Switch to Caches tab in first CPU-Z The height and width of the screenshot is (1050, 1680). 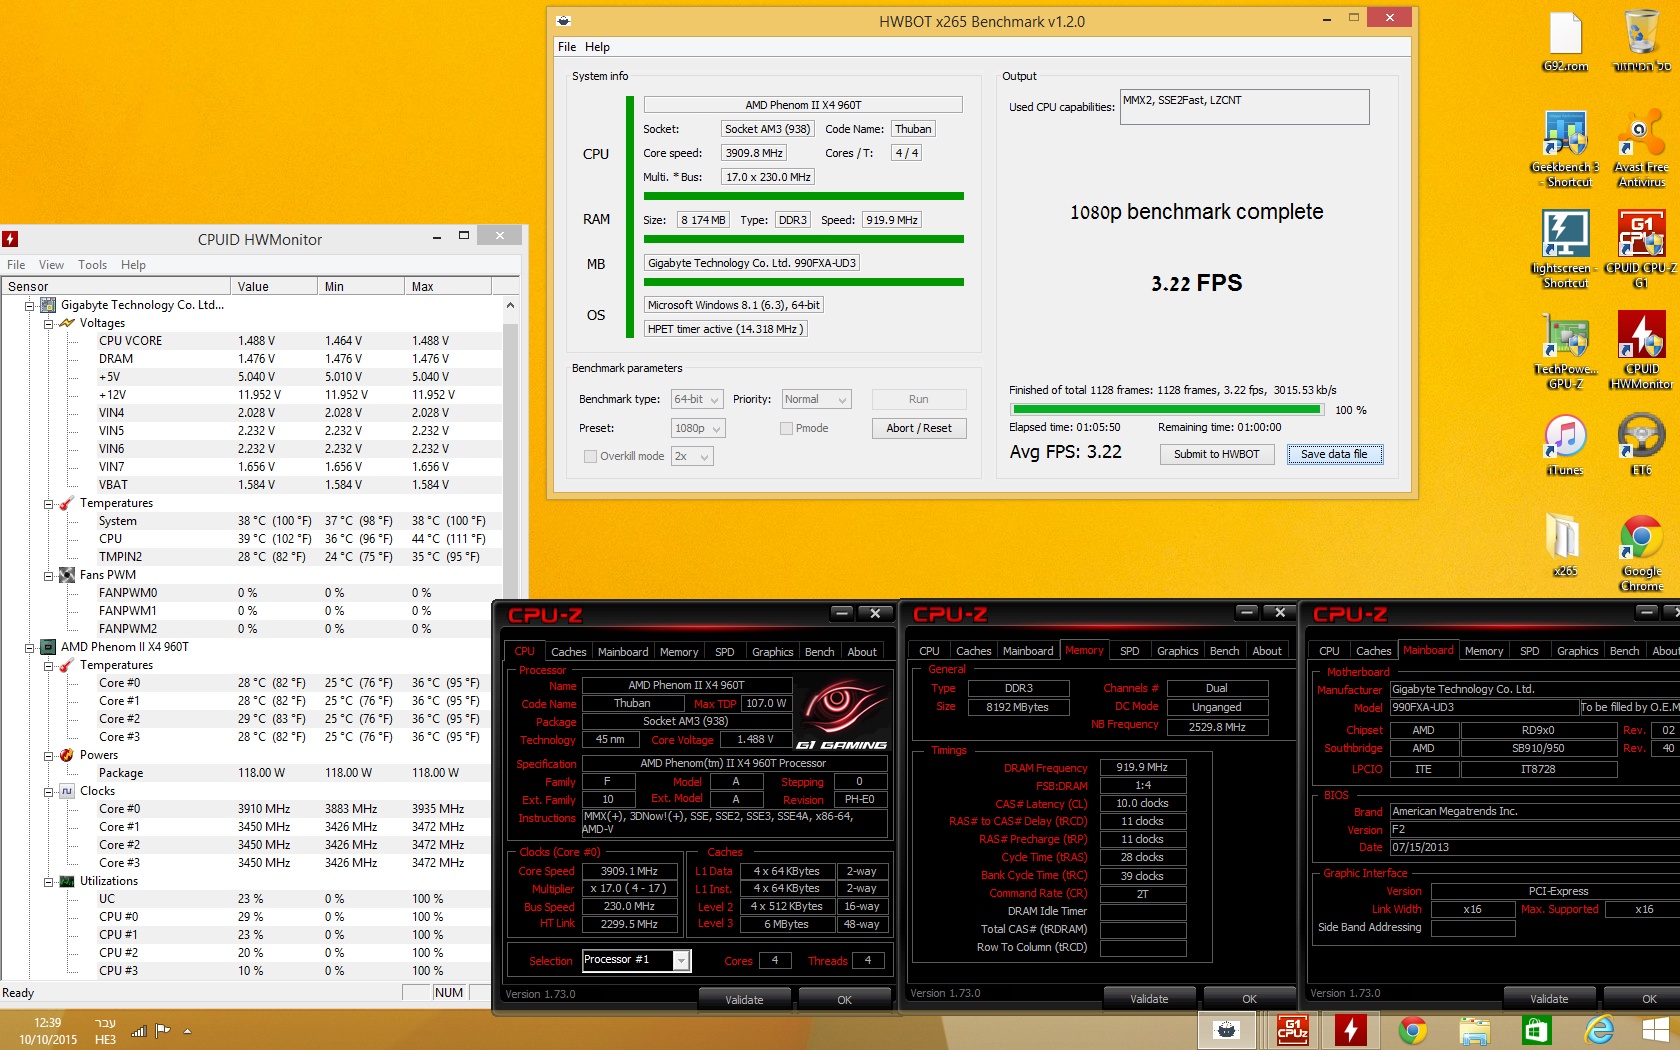coord(568,652)
